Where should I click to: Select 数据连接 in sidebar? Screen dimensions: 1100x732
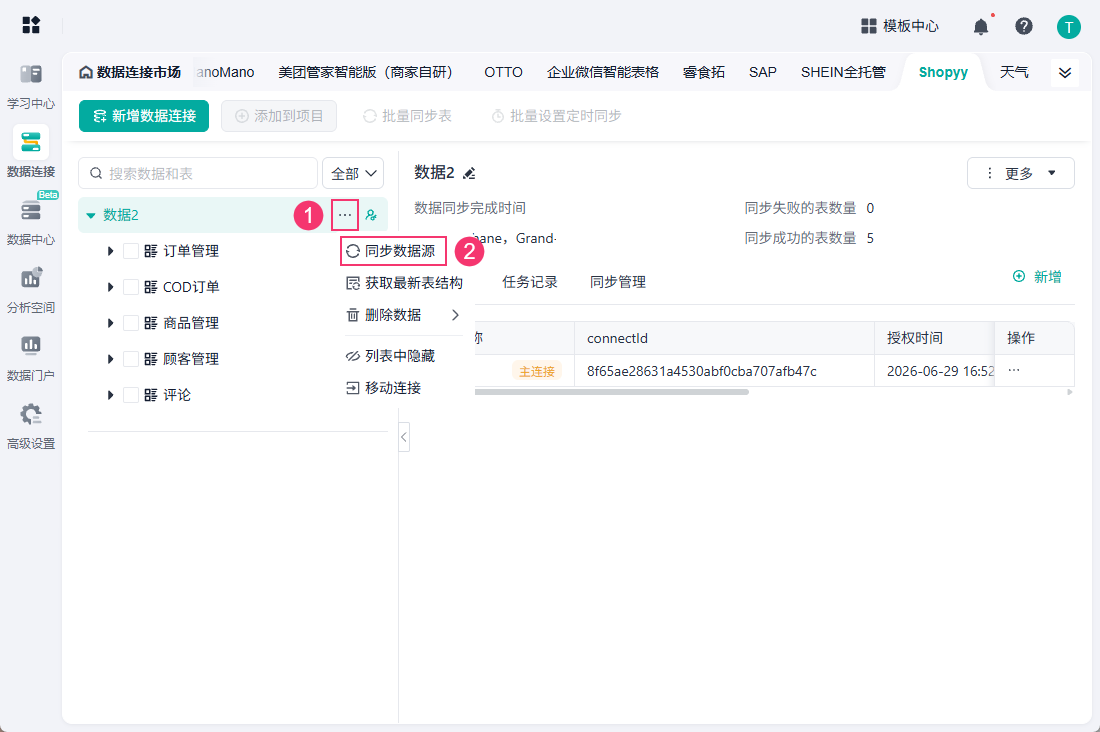(x=31, y=152)
